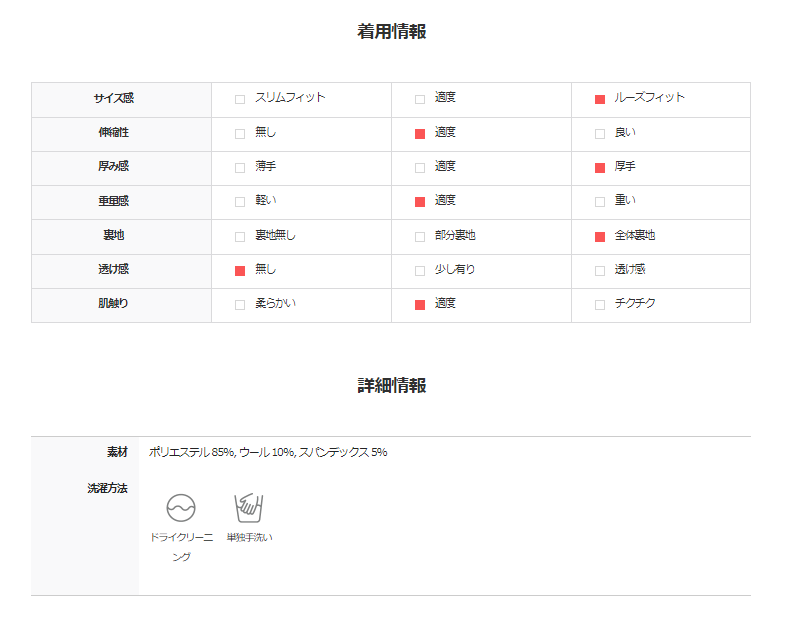Click the 全体裏地 label text

coord(635,235)
